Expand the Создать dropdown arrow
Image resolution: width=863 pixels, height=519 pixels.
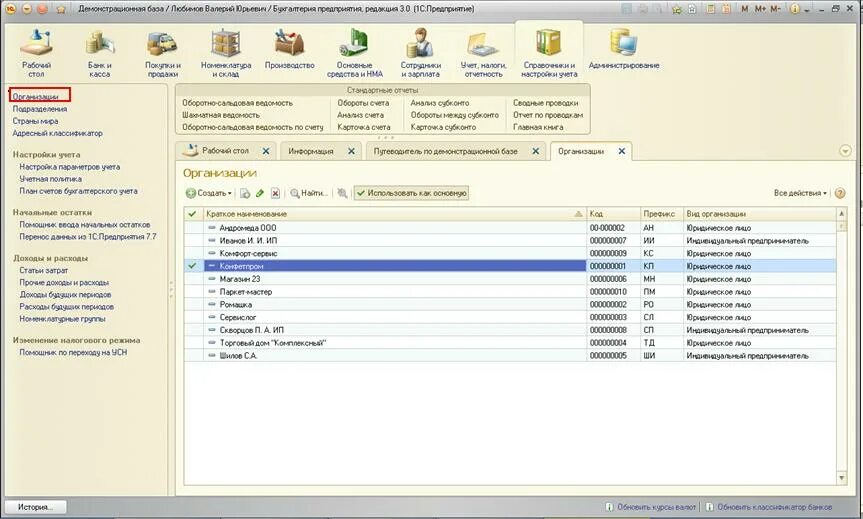coord(230,194)
